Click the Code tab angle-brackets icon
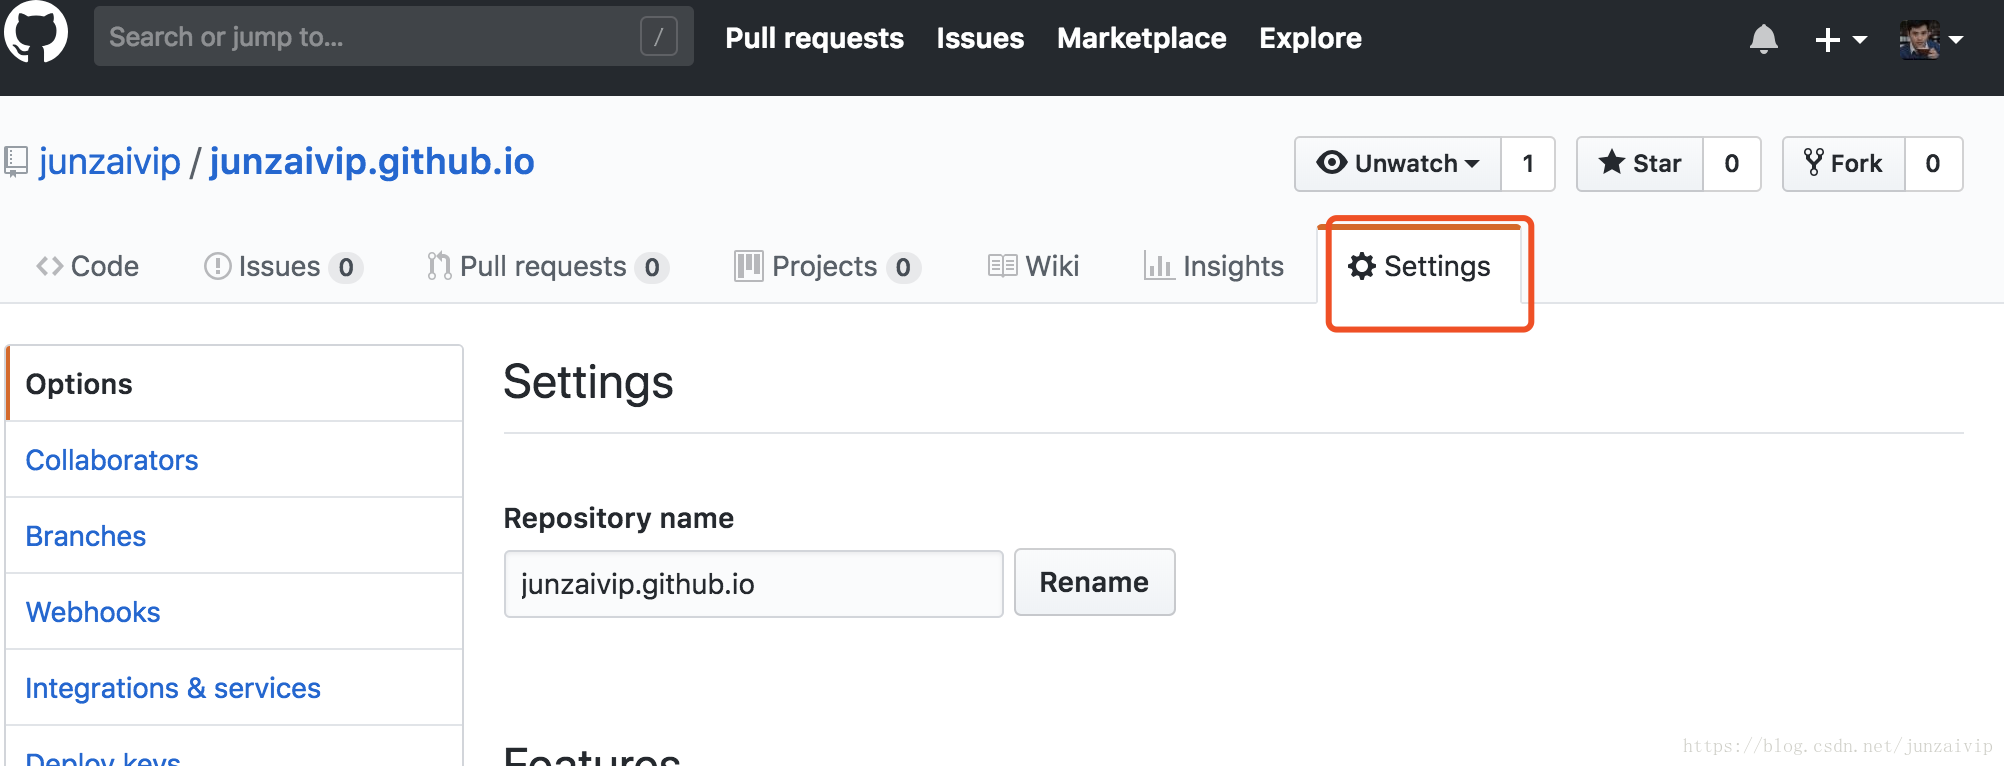Screen dimensions: 2004x766 click(x=50, y=266)
